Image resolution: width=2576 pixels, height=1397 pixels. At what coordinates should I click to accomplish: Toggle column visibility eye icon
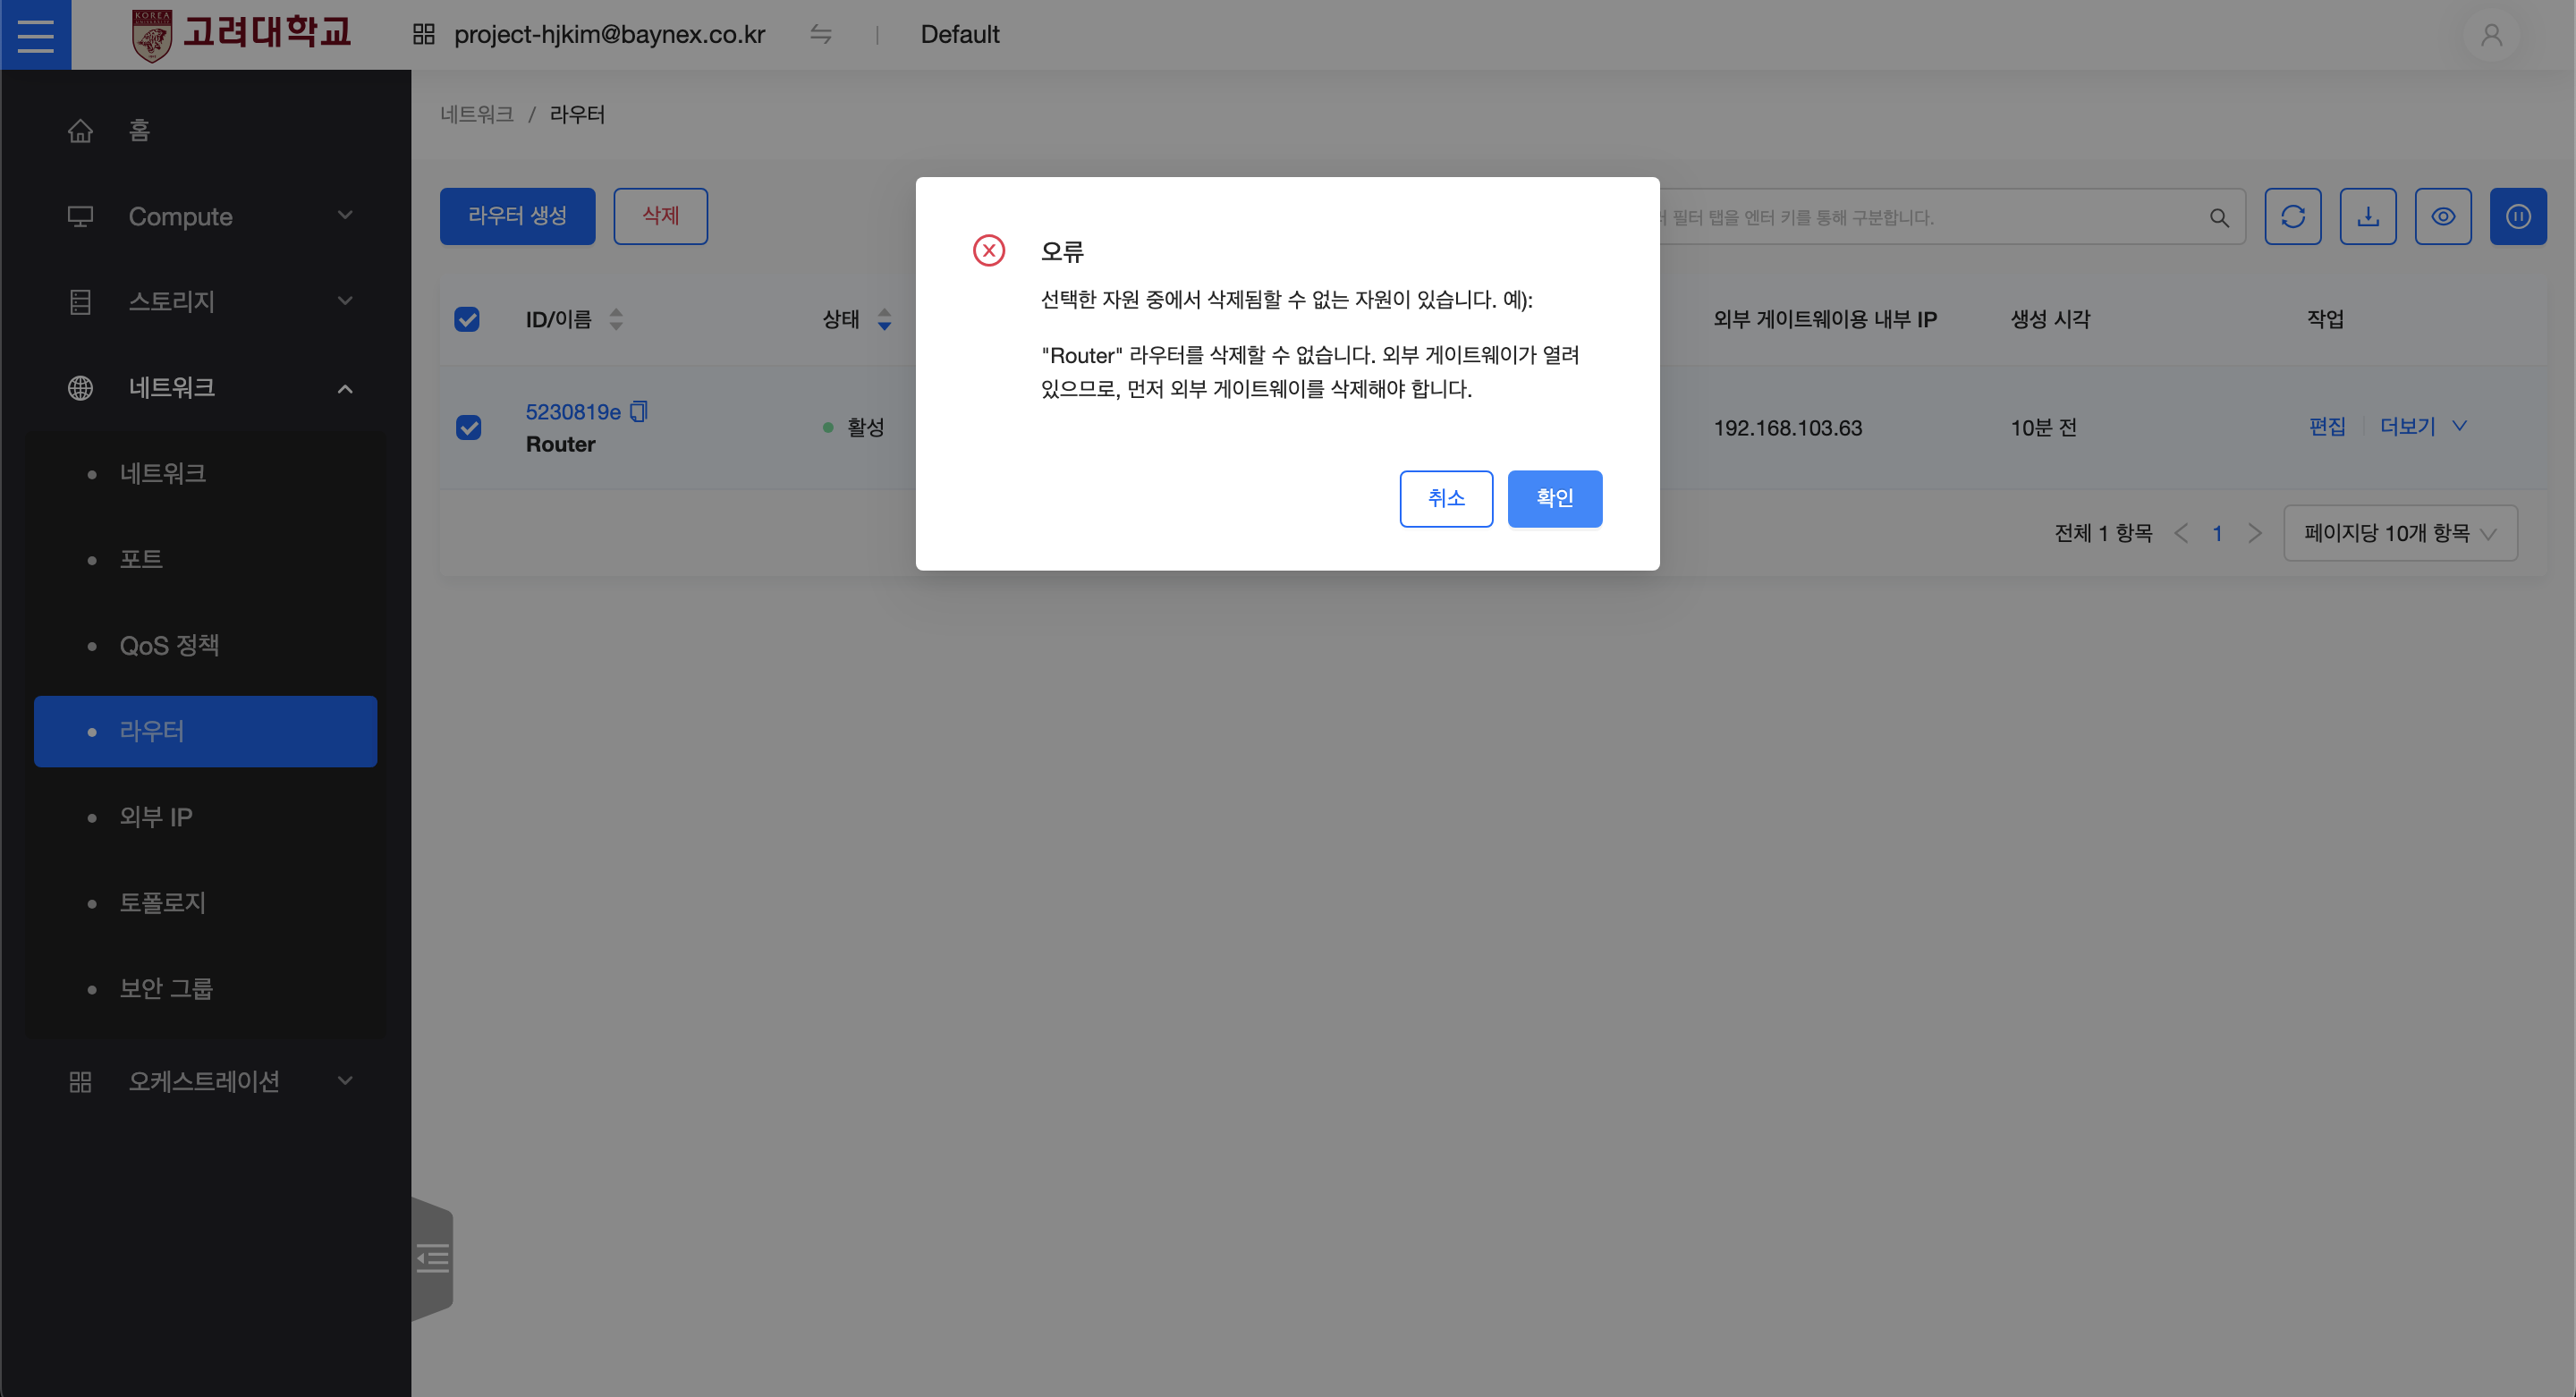tap(2443, 216)
